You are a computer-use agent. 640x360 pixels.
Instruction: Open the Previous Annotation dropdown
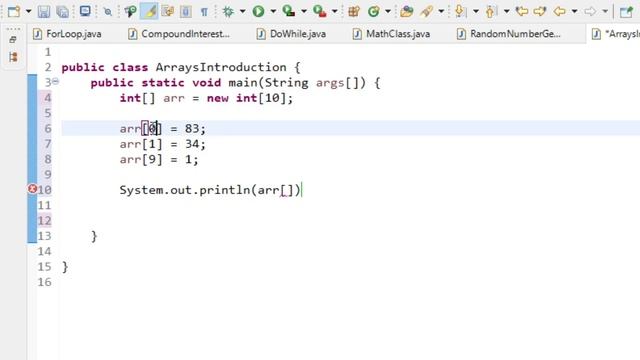[506, 11]
